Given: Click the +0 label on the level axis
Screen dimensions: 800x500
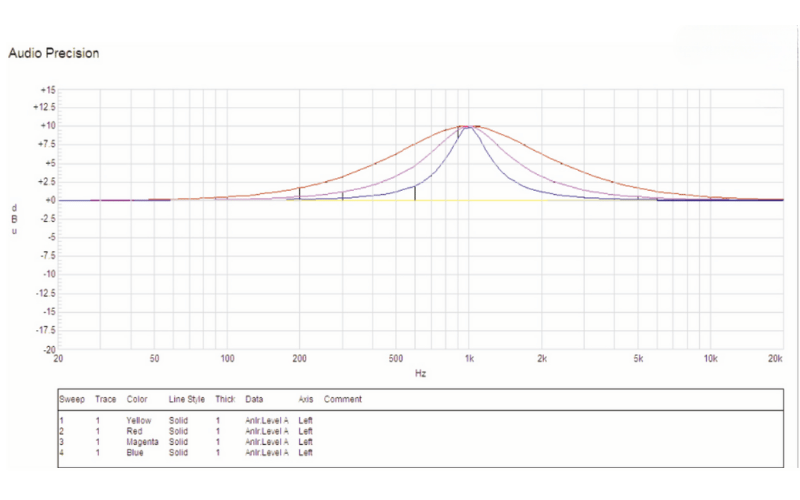Looking at the screenshot, I should click(50, 201).
